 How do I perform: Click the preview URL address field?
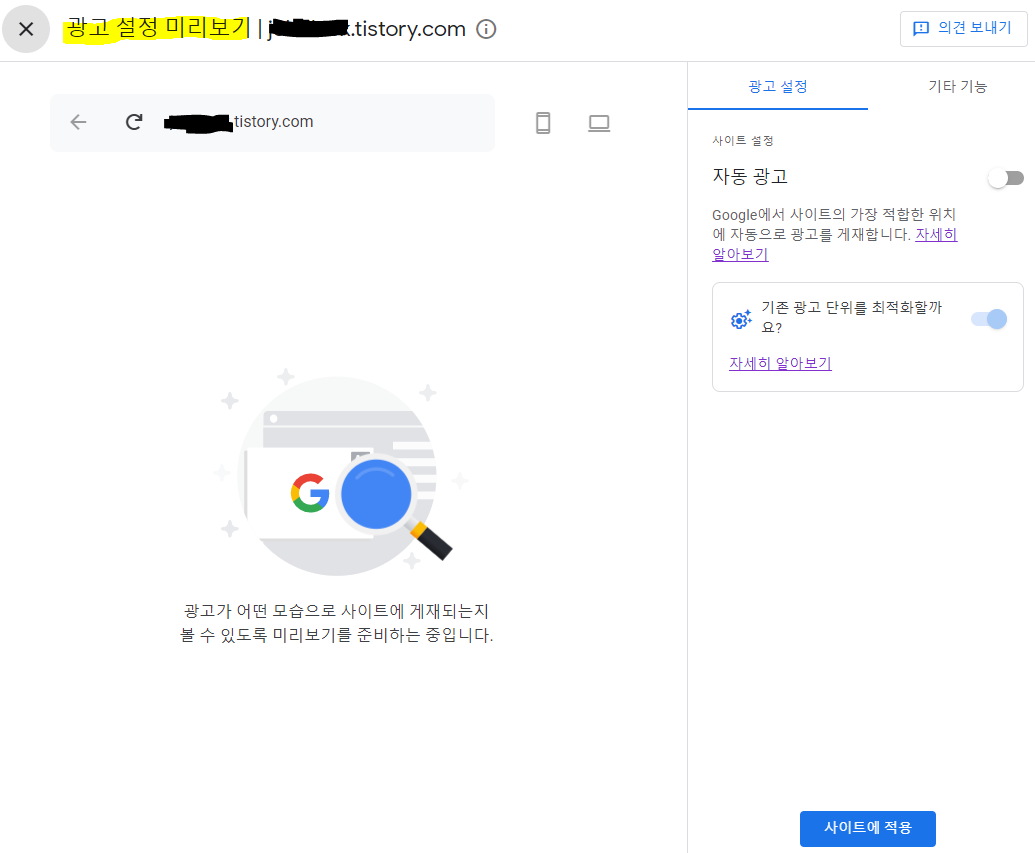[x=273, y=122]
